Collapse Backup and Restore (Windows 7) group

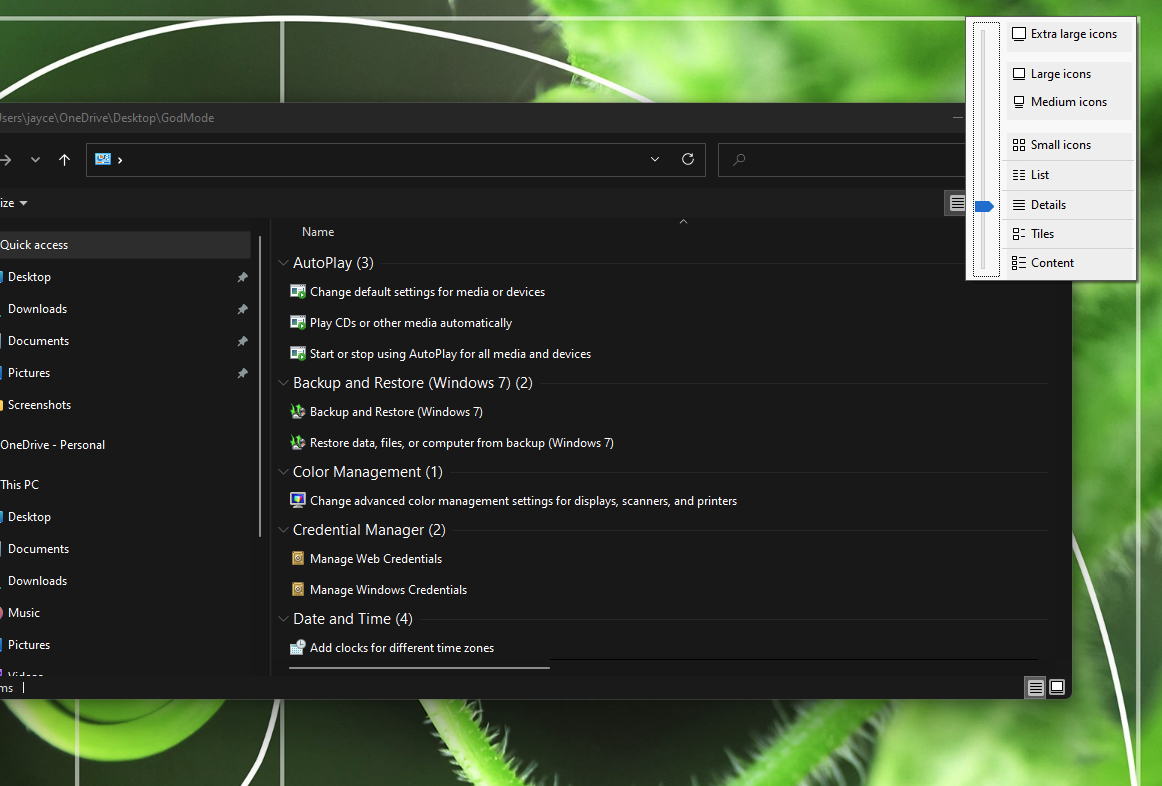point(283,383)
